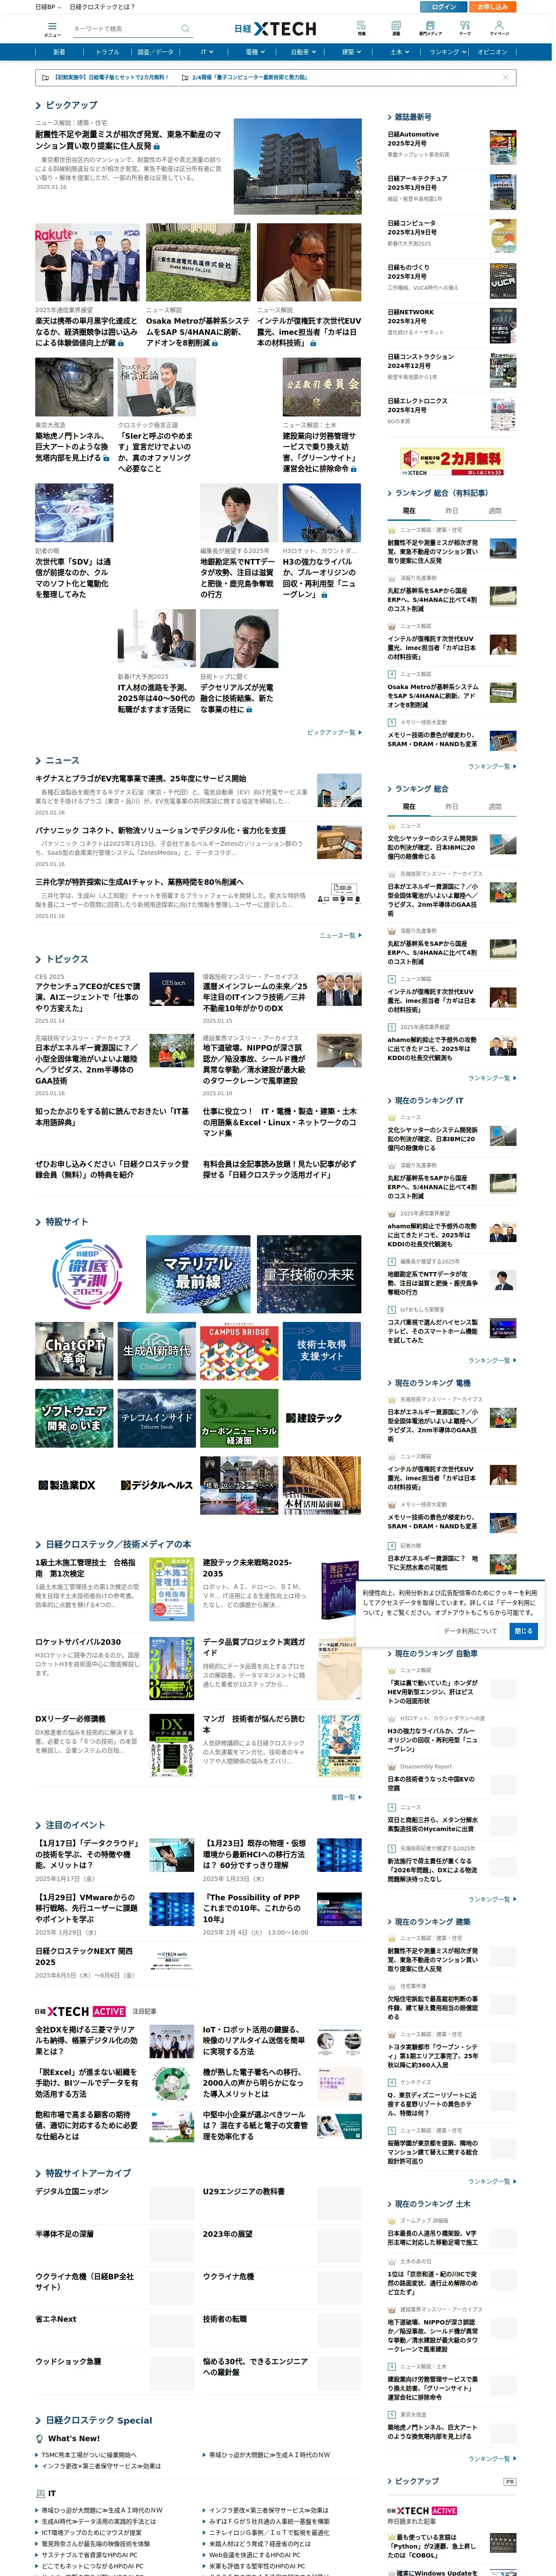556x2576 pixels.
Task: Open the 特集 header icon
Action: point(361,28)
